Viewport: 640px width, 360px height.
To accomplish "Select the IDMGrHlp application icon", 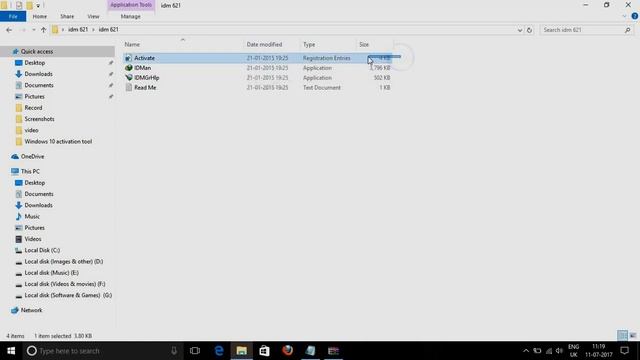I will 129,78.
